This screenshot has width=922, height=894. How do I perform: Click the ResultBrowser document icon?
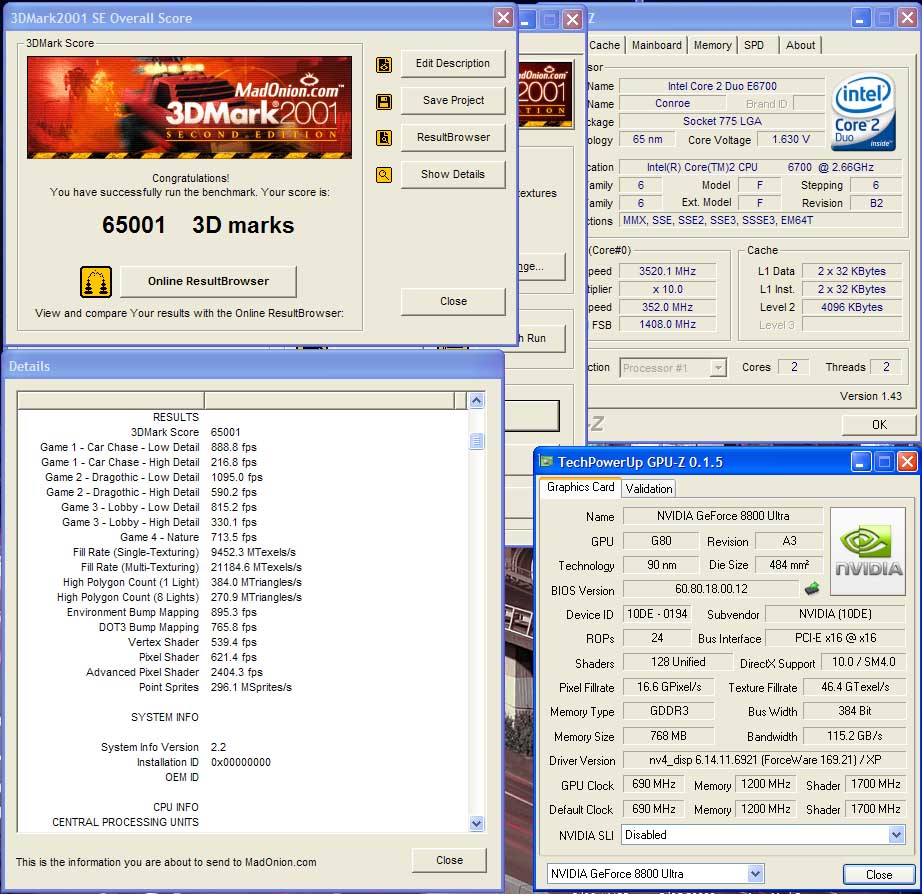coord(384,138)
